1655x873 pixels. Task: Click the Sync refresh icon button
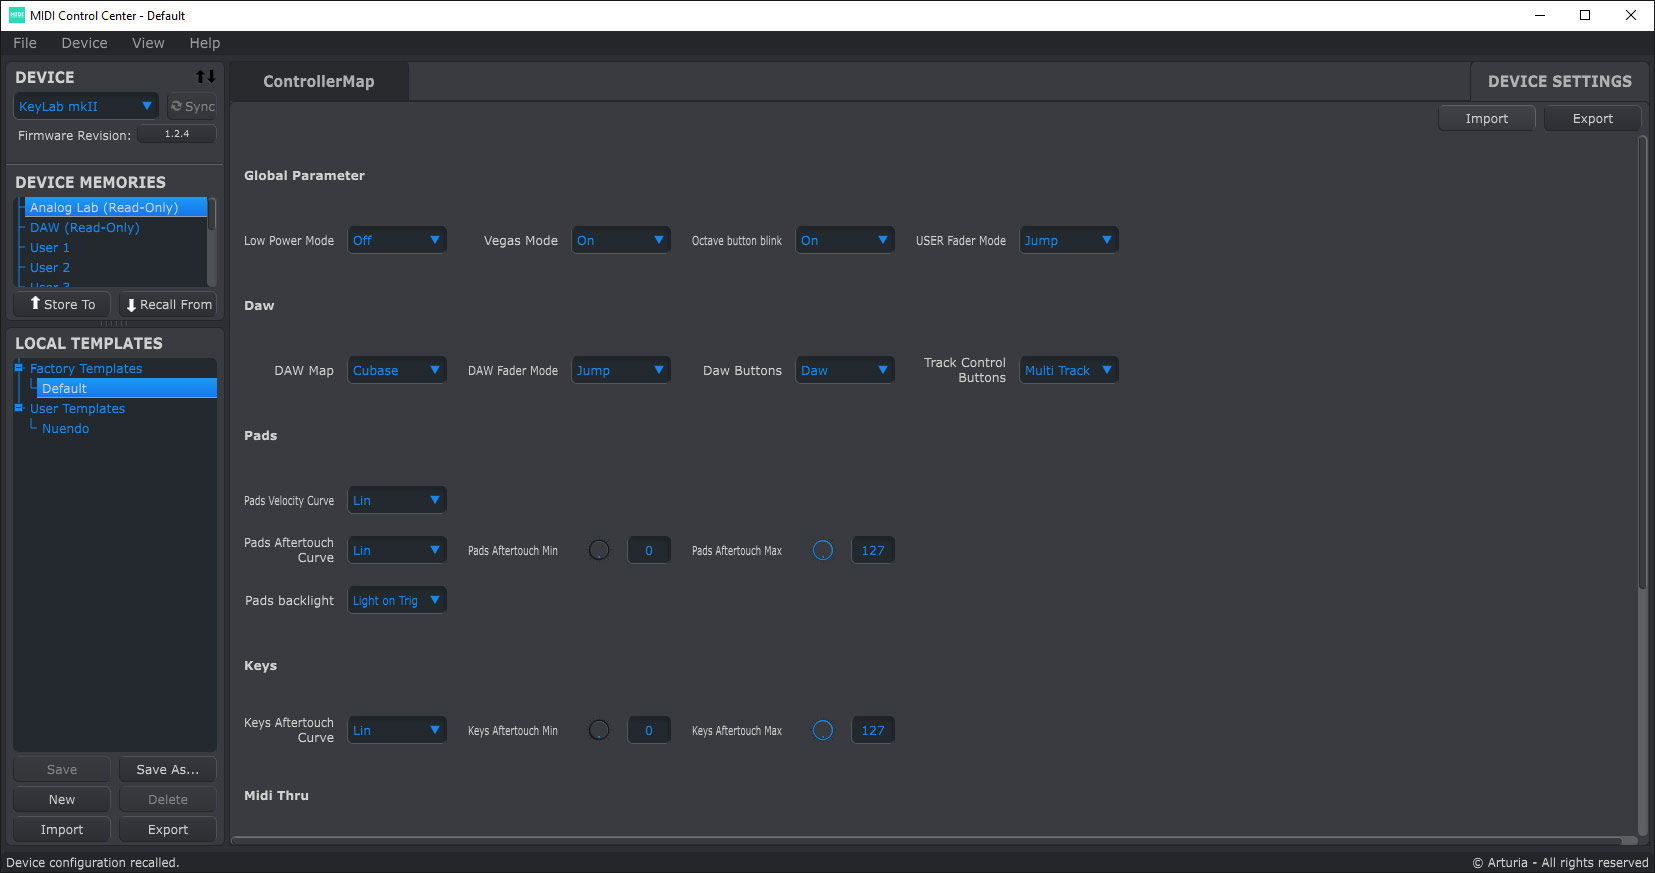click(192, 106)
